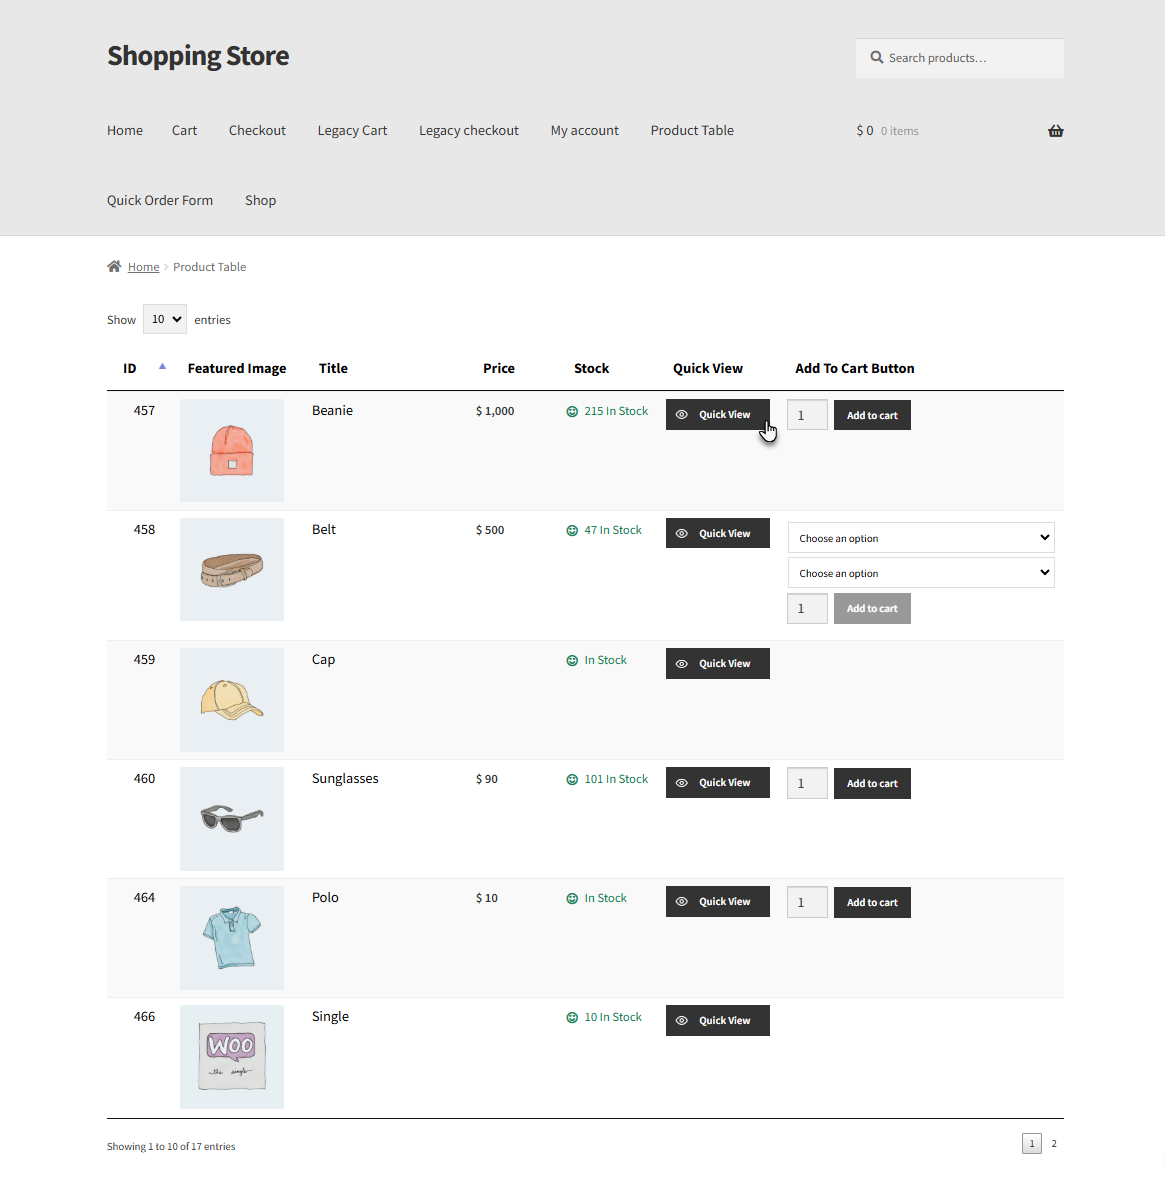This screenshot has height=1199, width=1165.
Task: Open the Product Table menu item
Action: [692, 131]
